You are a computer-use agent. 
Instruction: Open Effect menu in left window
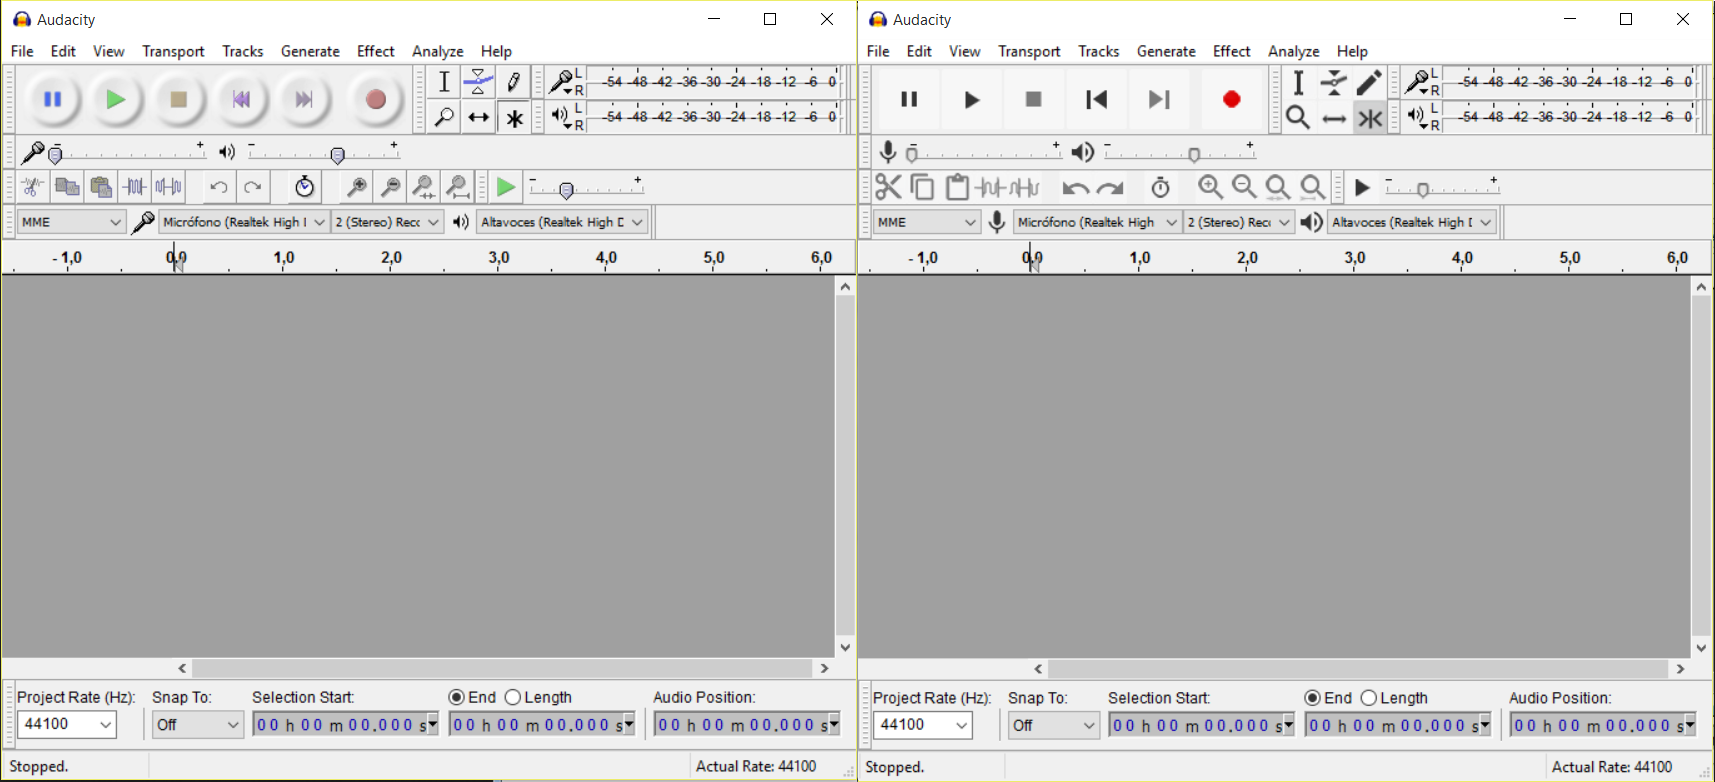coord(376,51)
